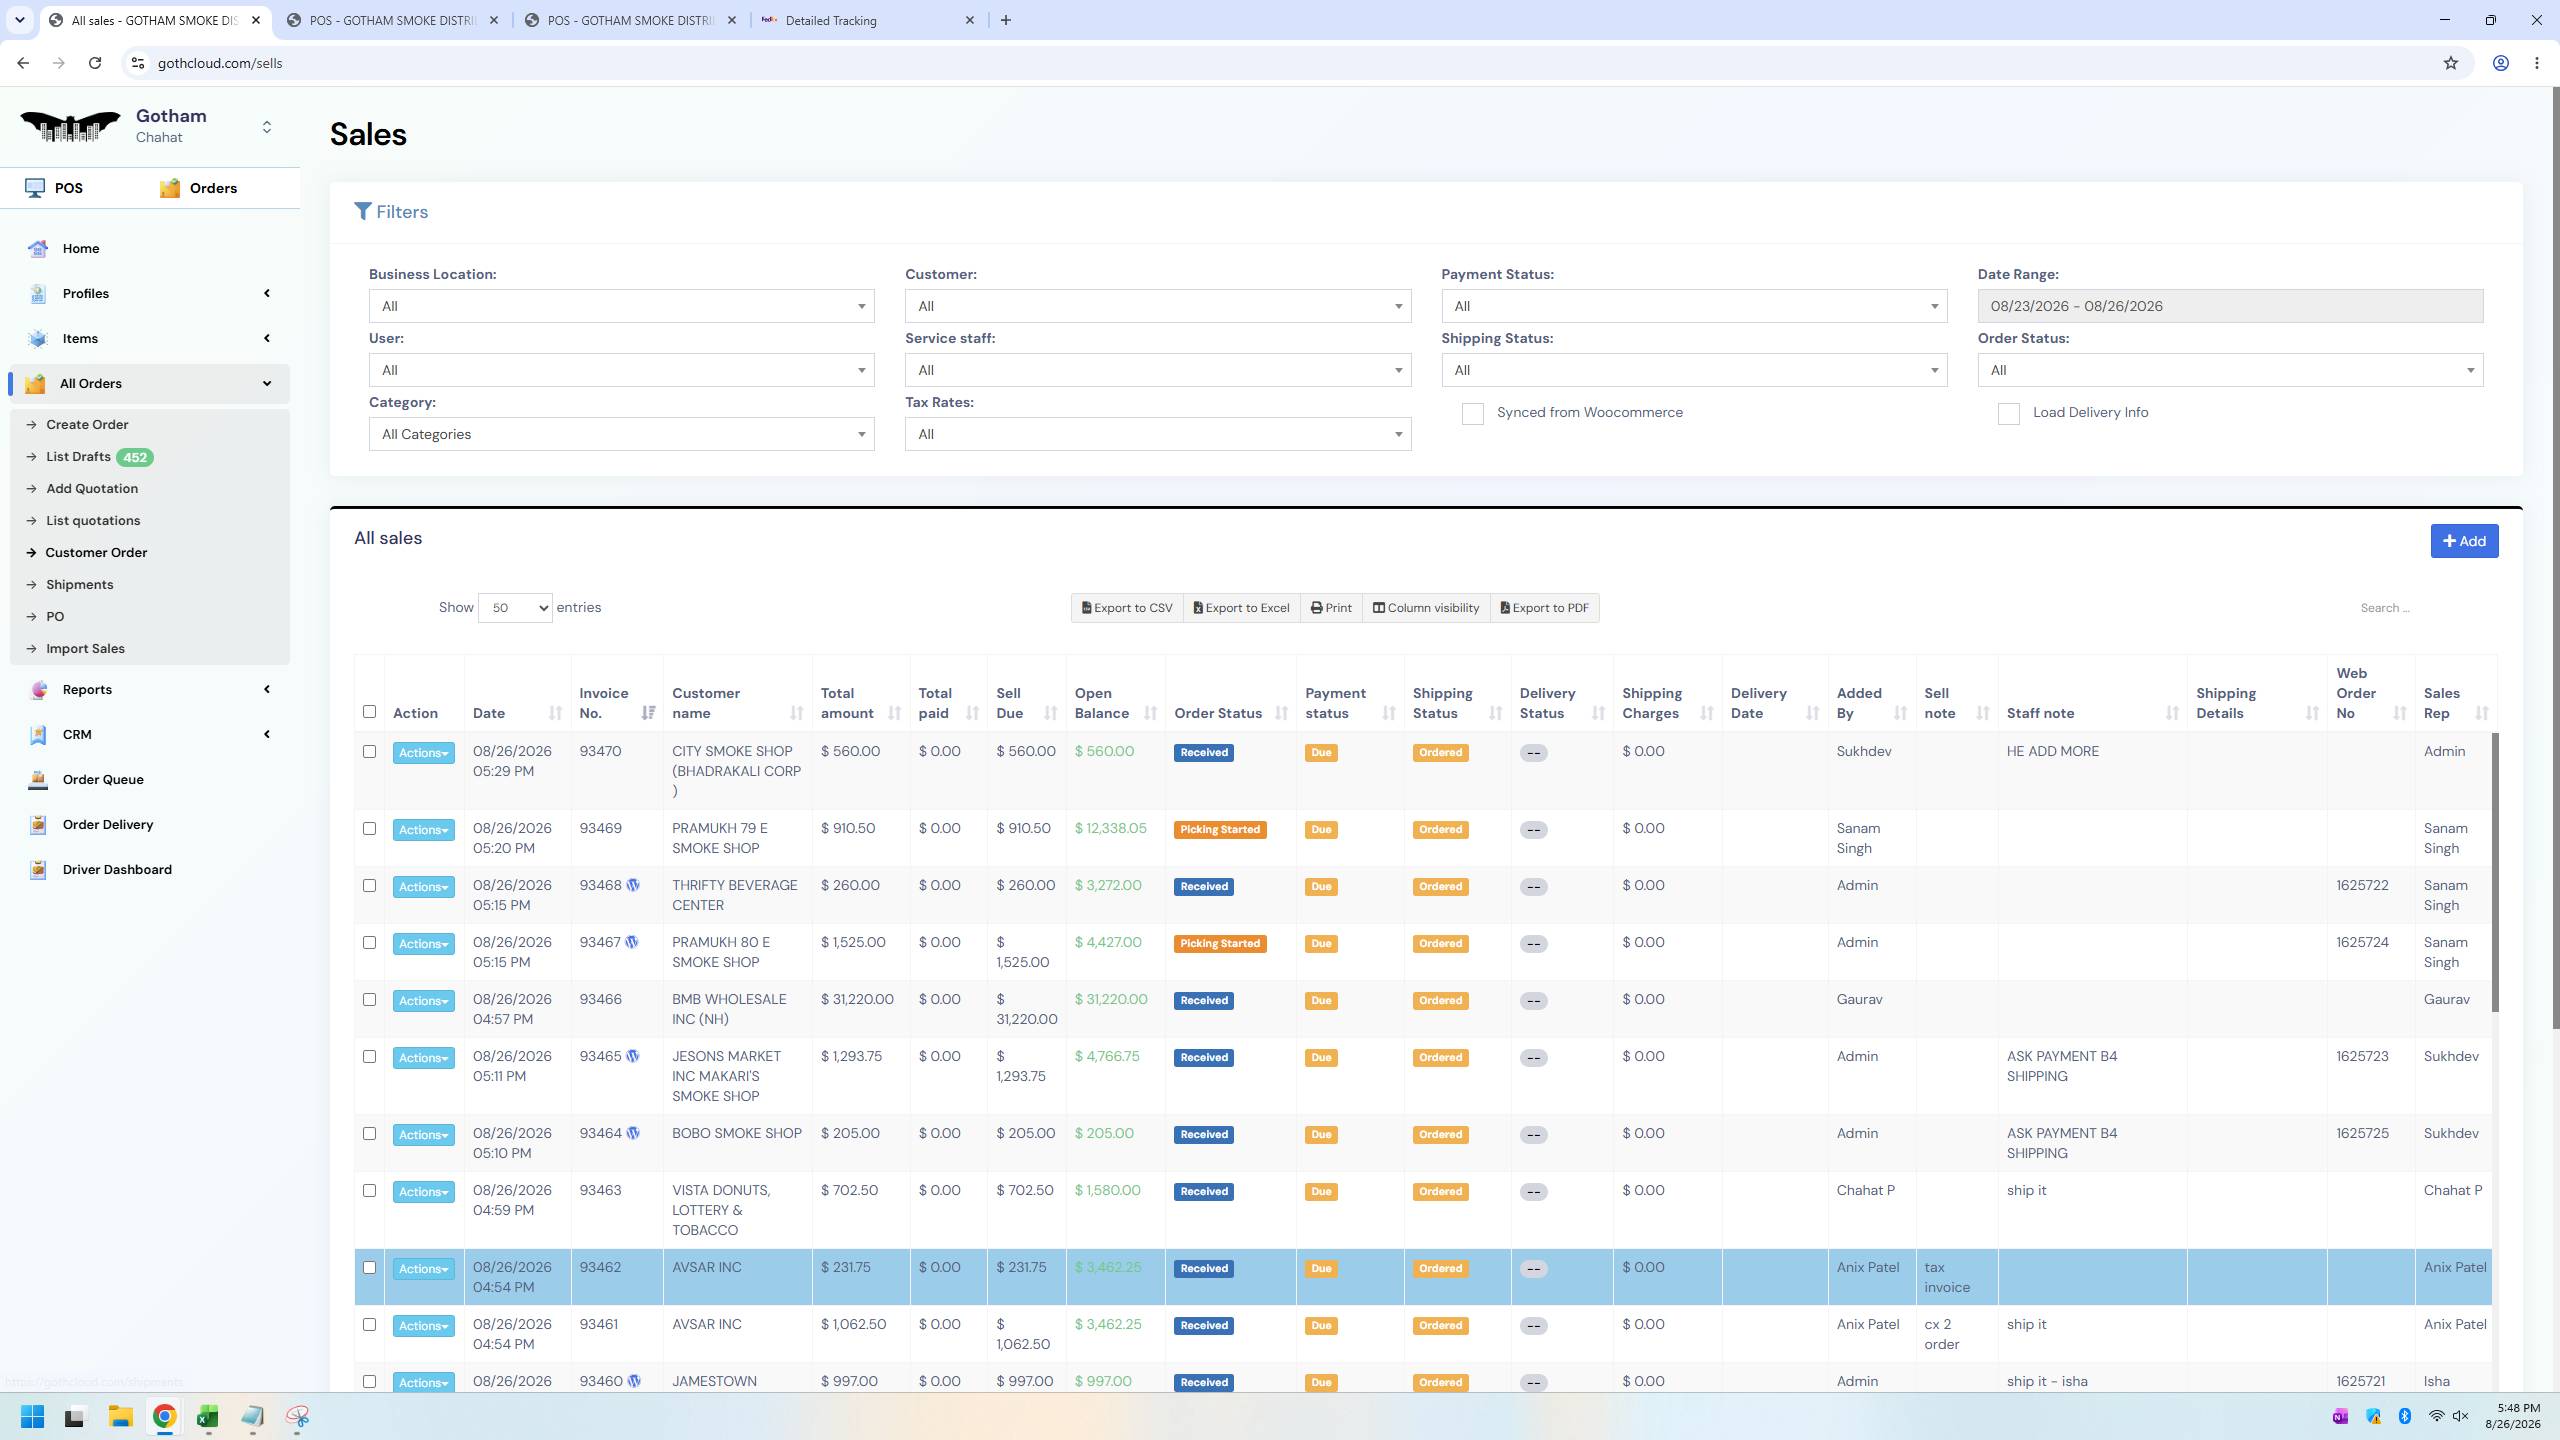Click the POS monitor icon

point(35,188)
